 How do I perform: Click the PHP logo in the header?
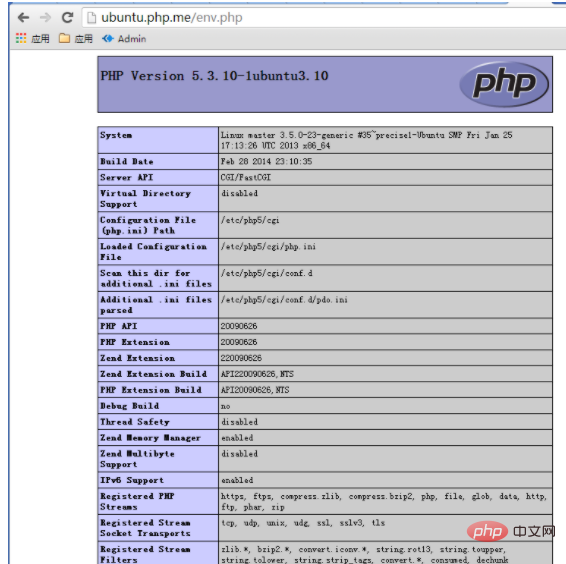(504, 84)
